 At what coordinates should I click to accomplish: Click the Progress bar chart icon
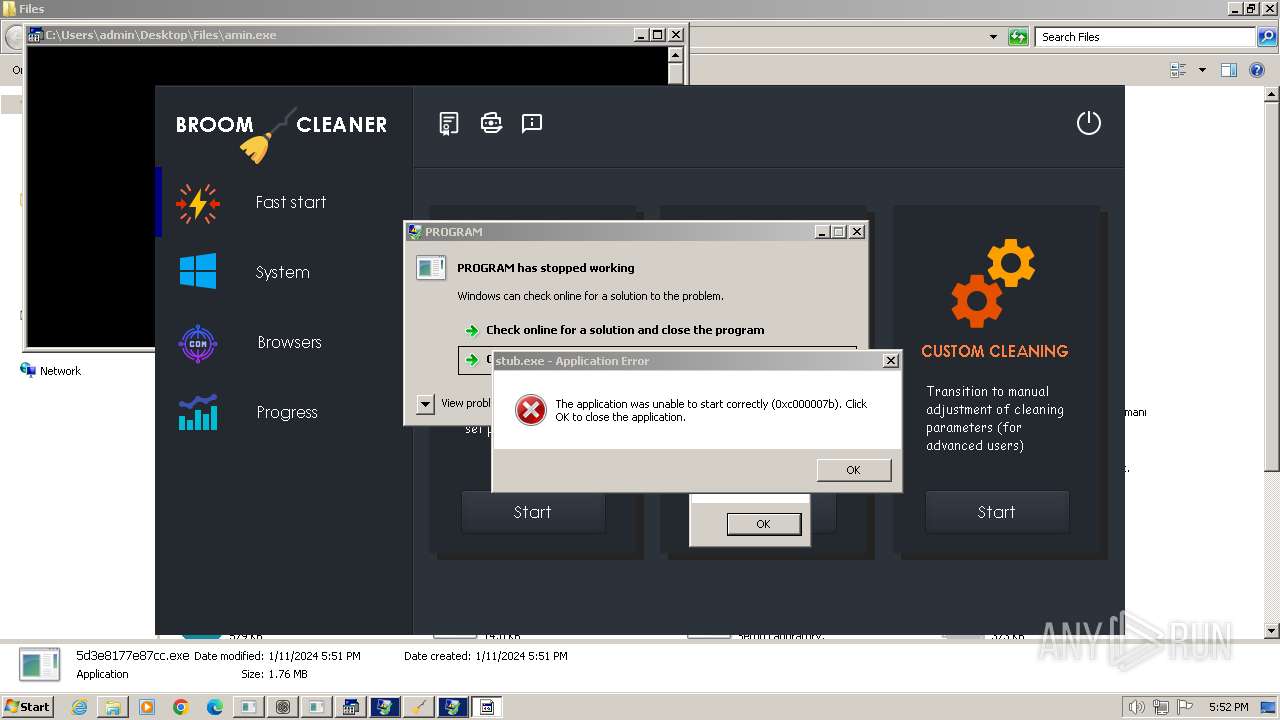[198, 413]
